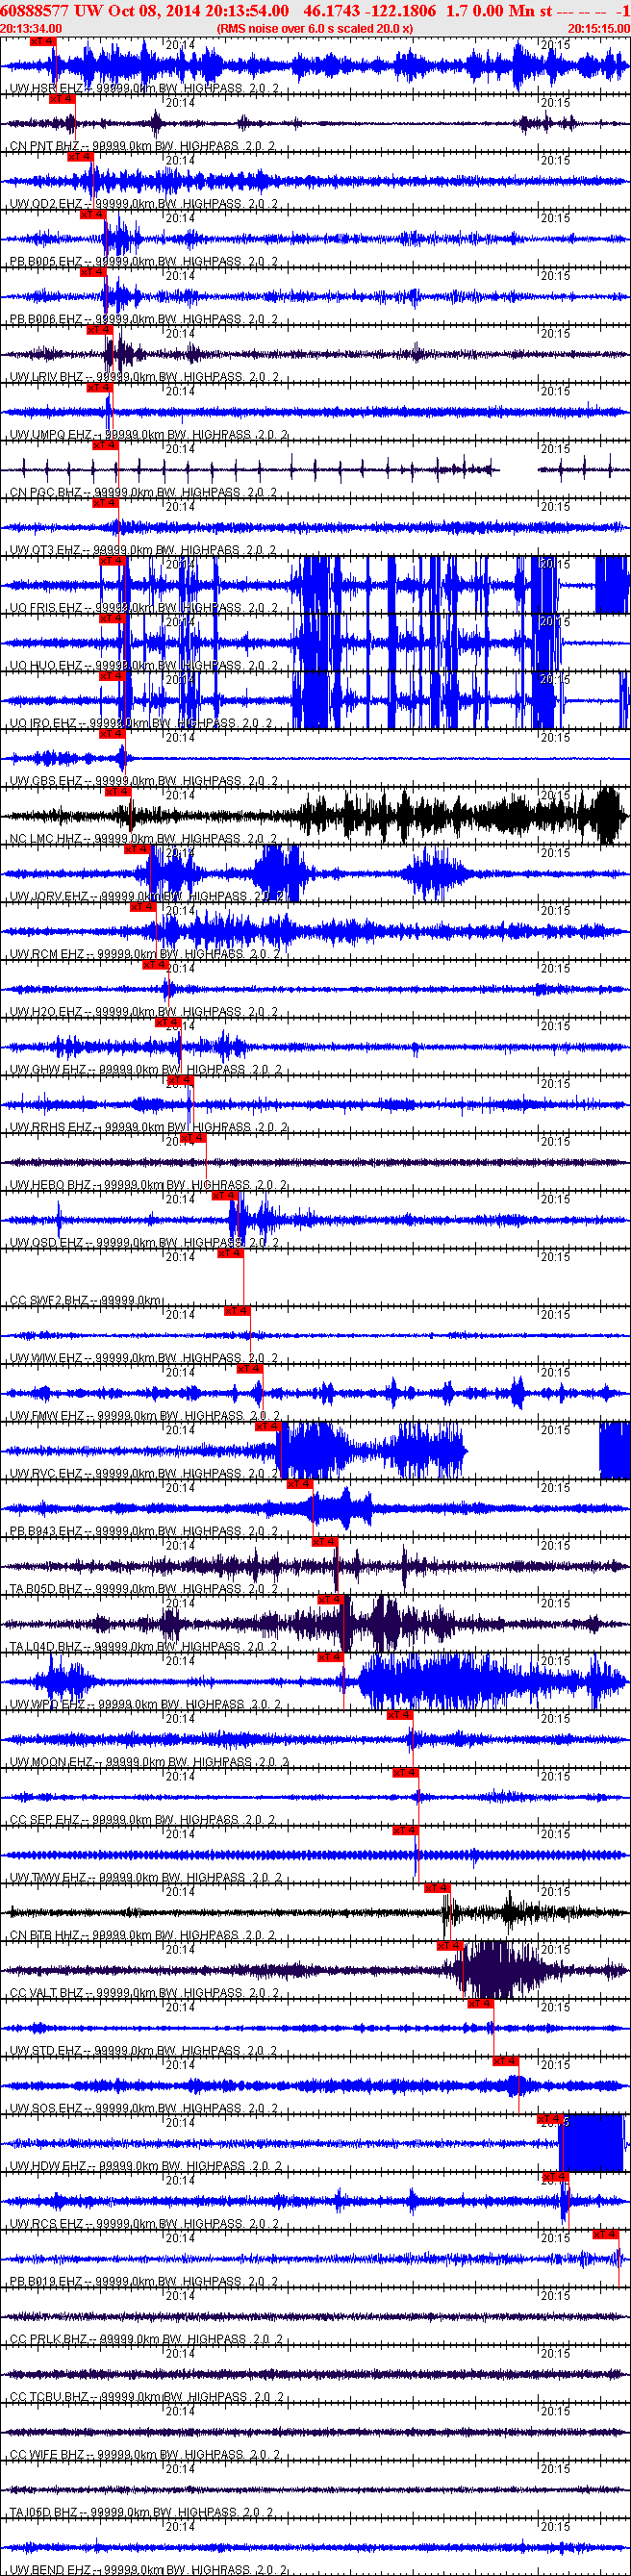Click the red pick marker on L04D trace
Image resolution: width=631 pixels, height=2576 pixels.
(x=330, y=1600)
